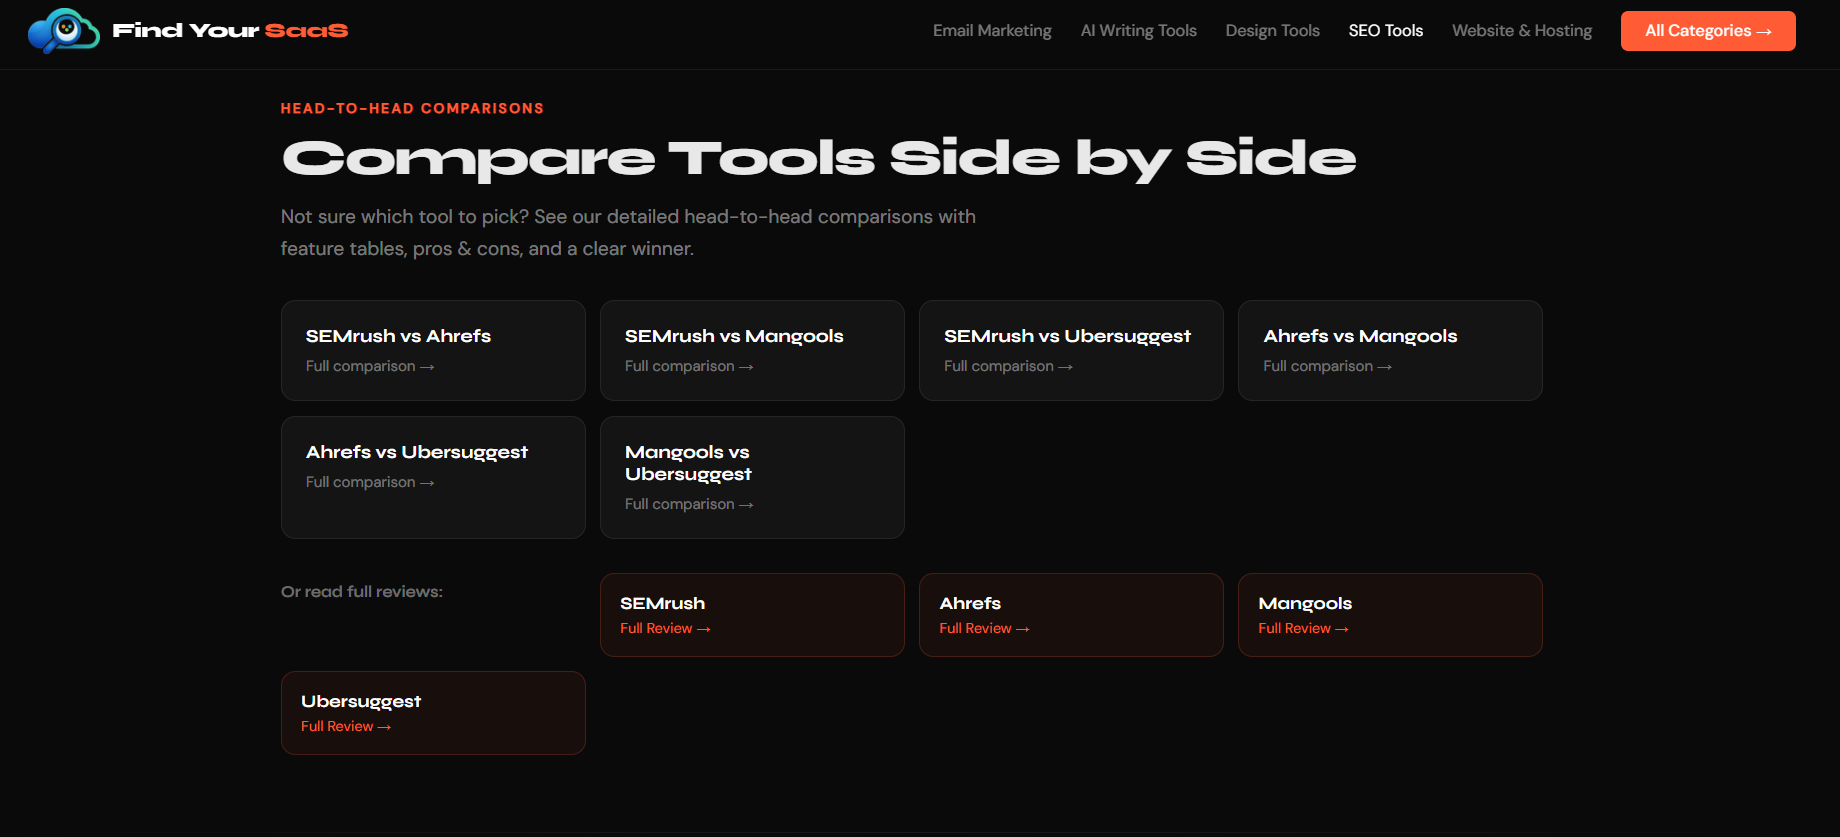Open the Ubersuggest review card
The height and width of the screenshot is (837, 1840).
point(433,713)
